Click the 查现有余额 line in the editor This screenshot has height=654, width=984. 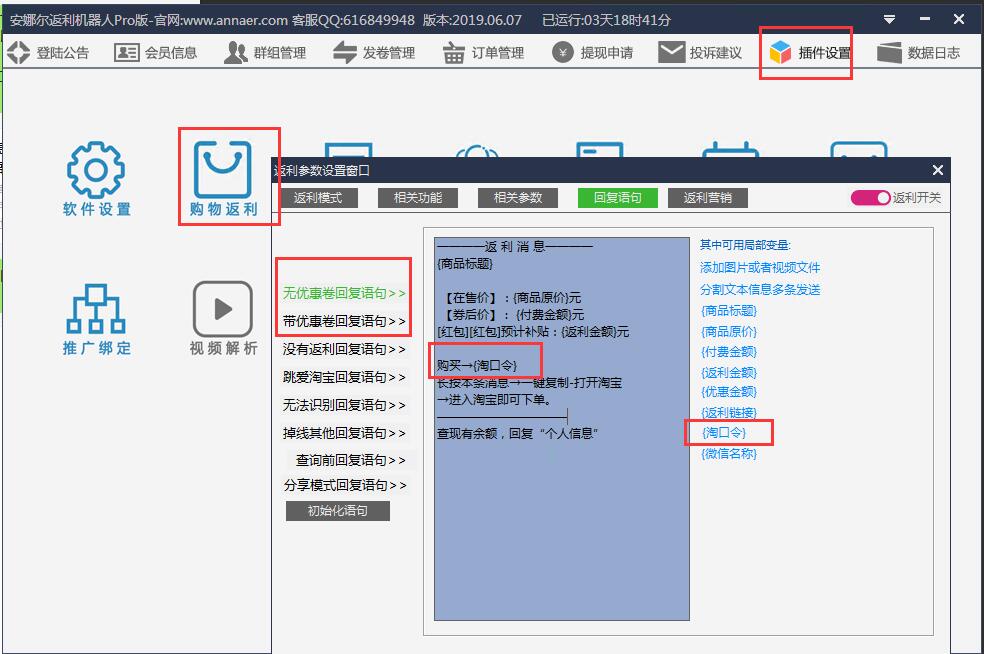(517, 434)
